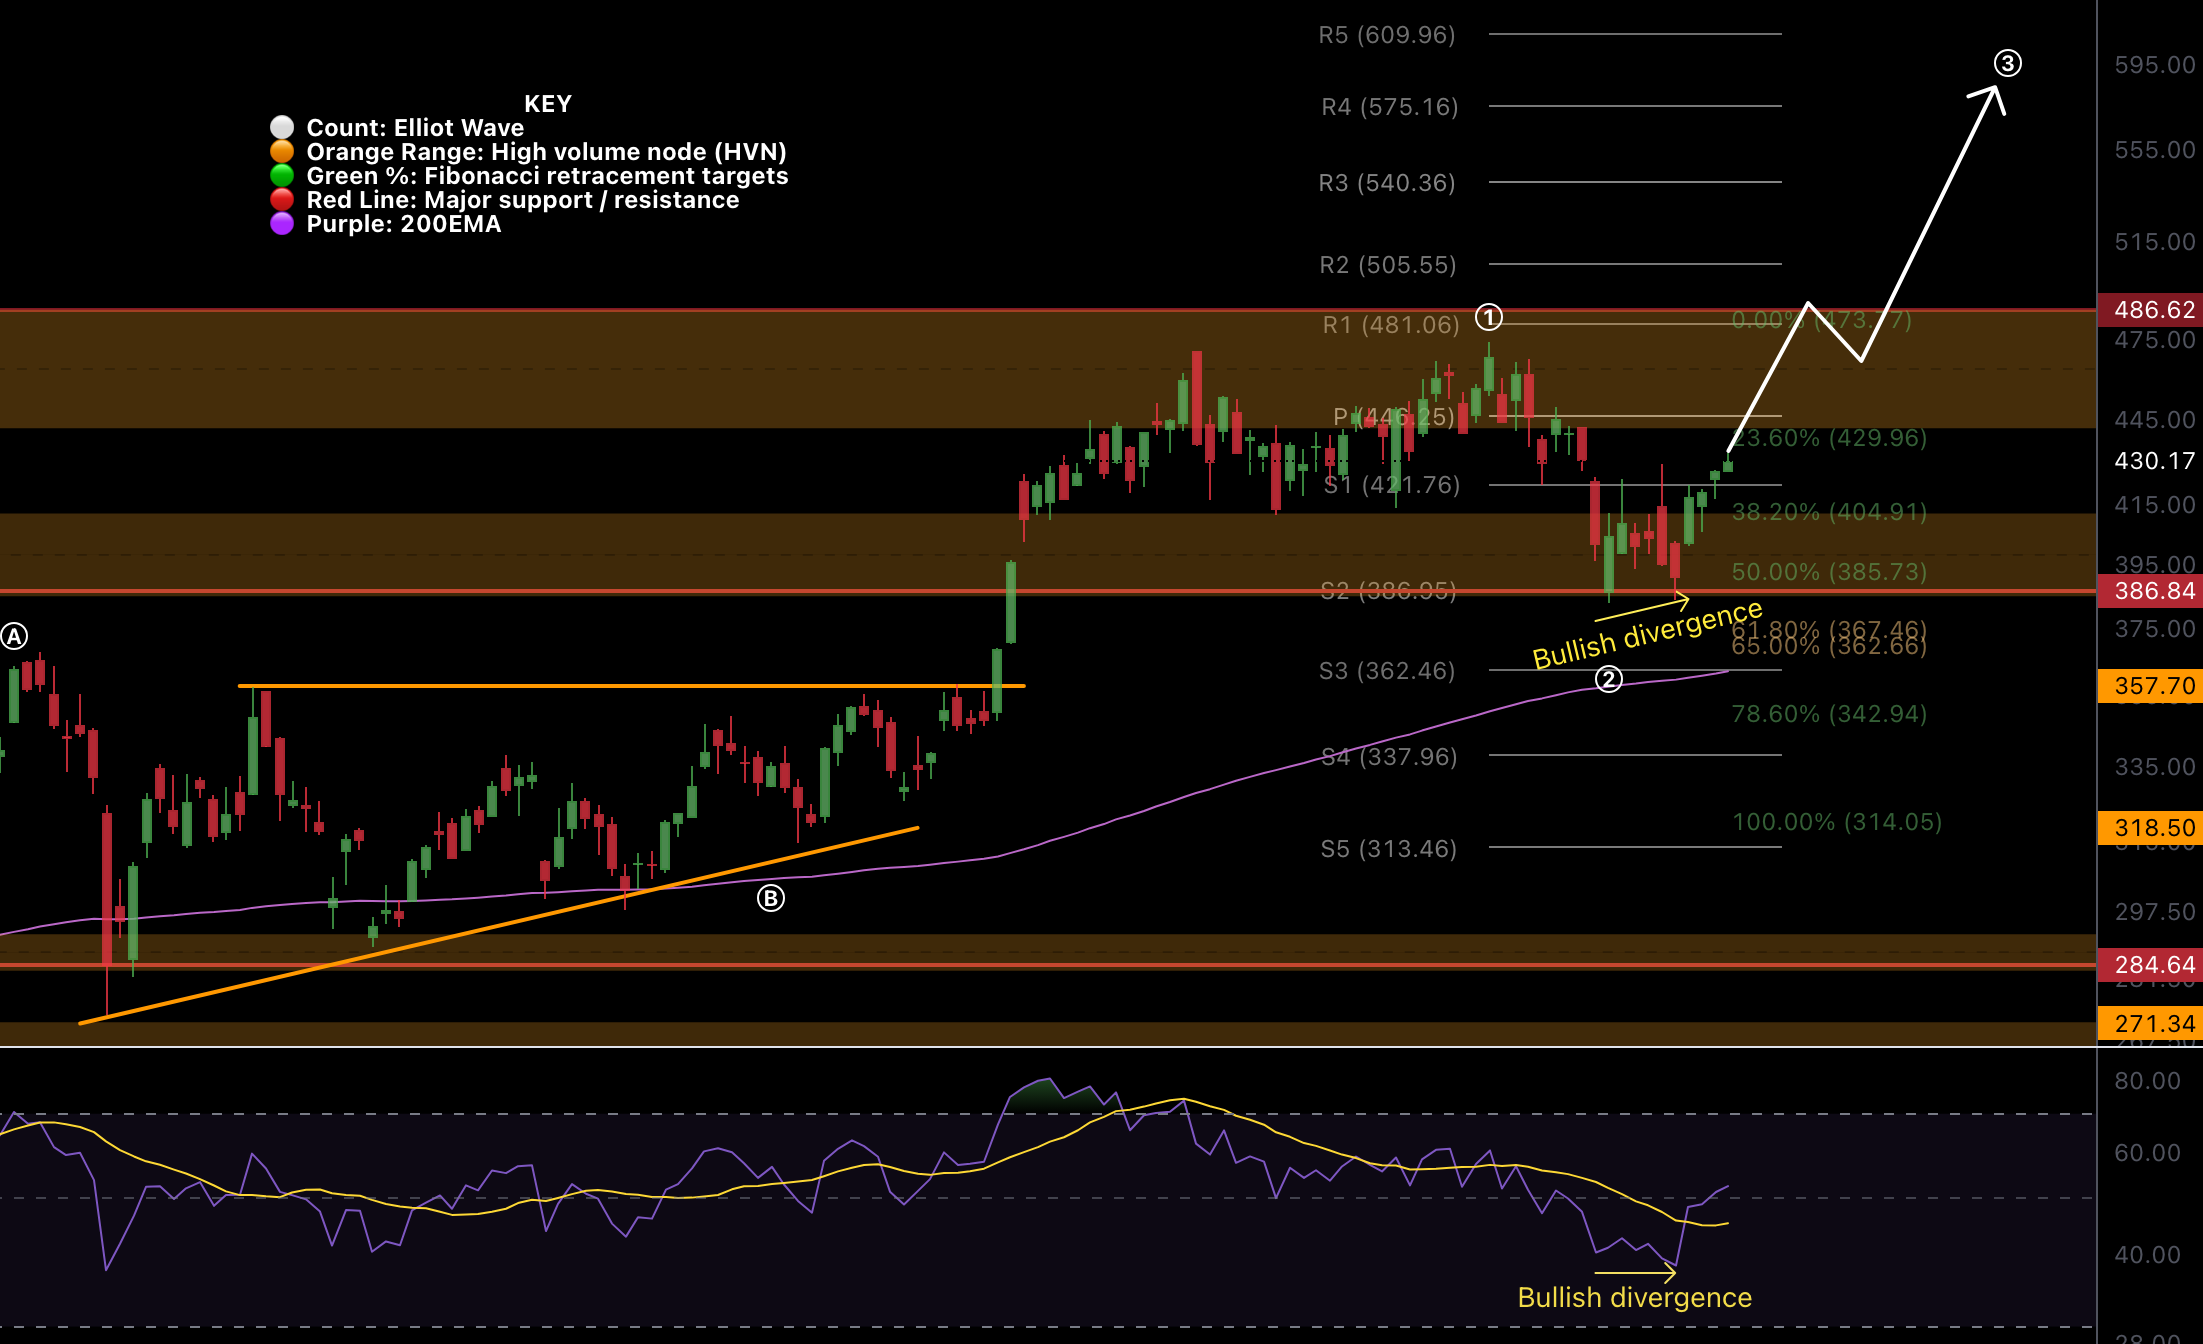
Task: Click the KEY legend heading
Action: tap(548, 104)
